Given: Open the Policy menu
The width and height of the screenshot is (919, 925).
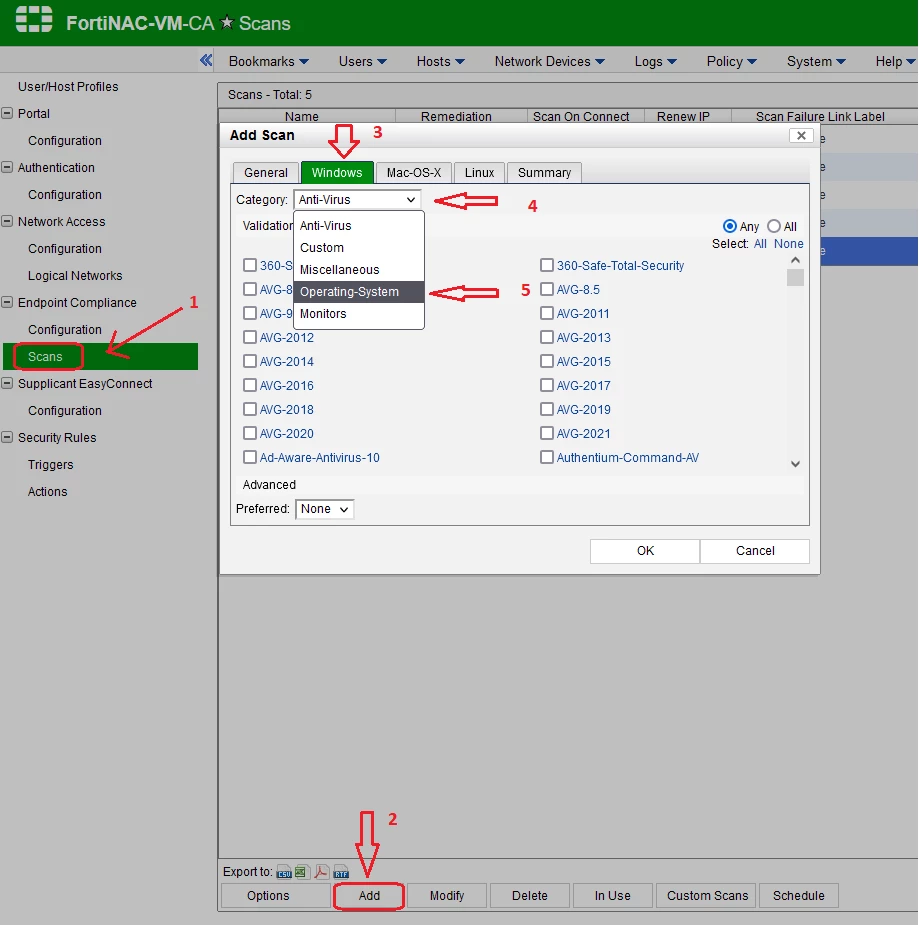Looking at the screenshot, I should pos(731,61).
